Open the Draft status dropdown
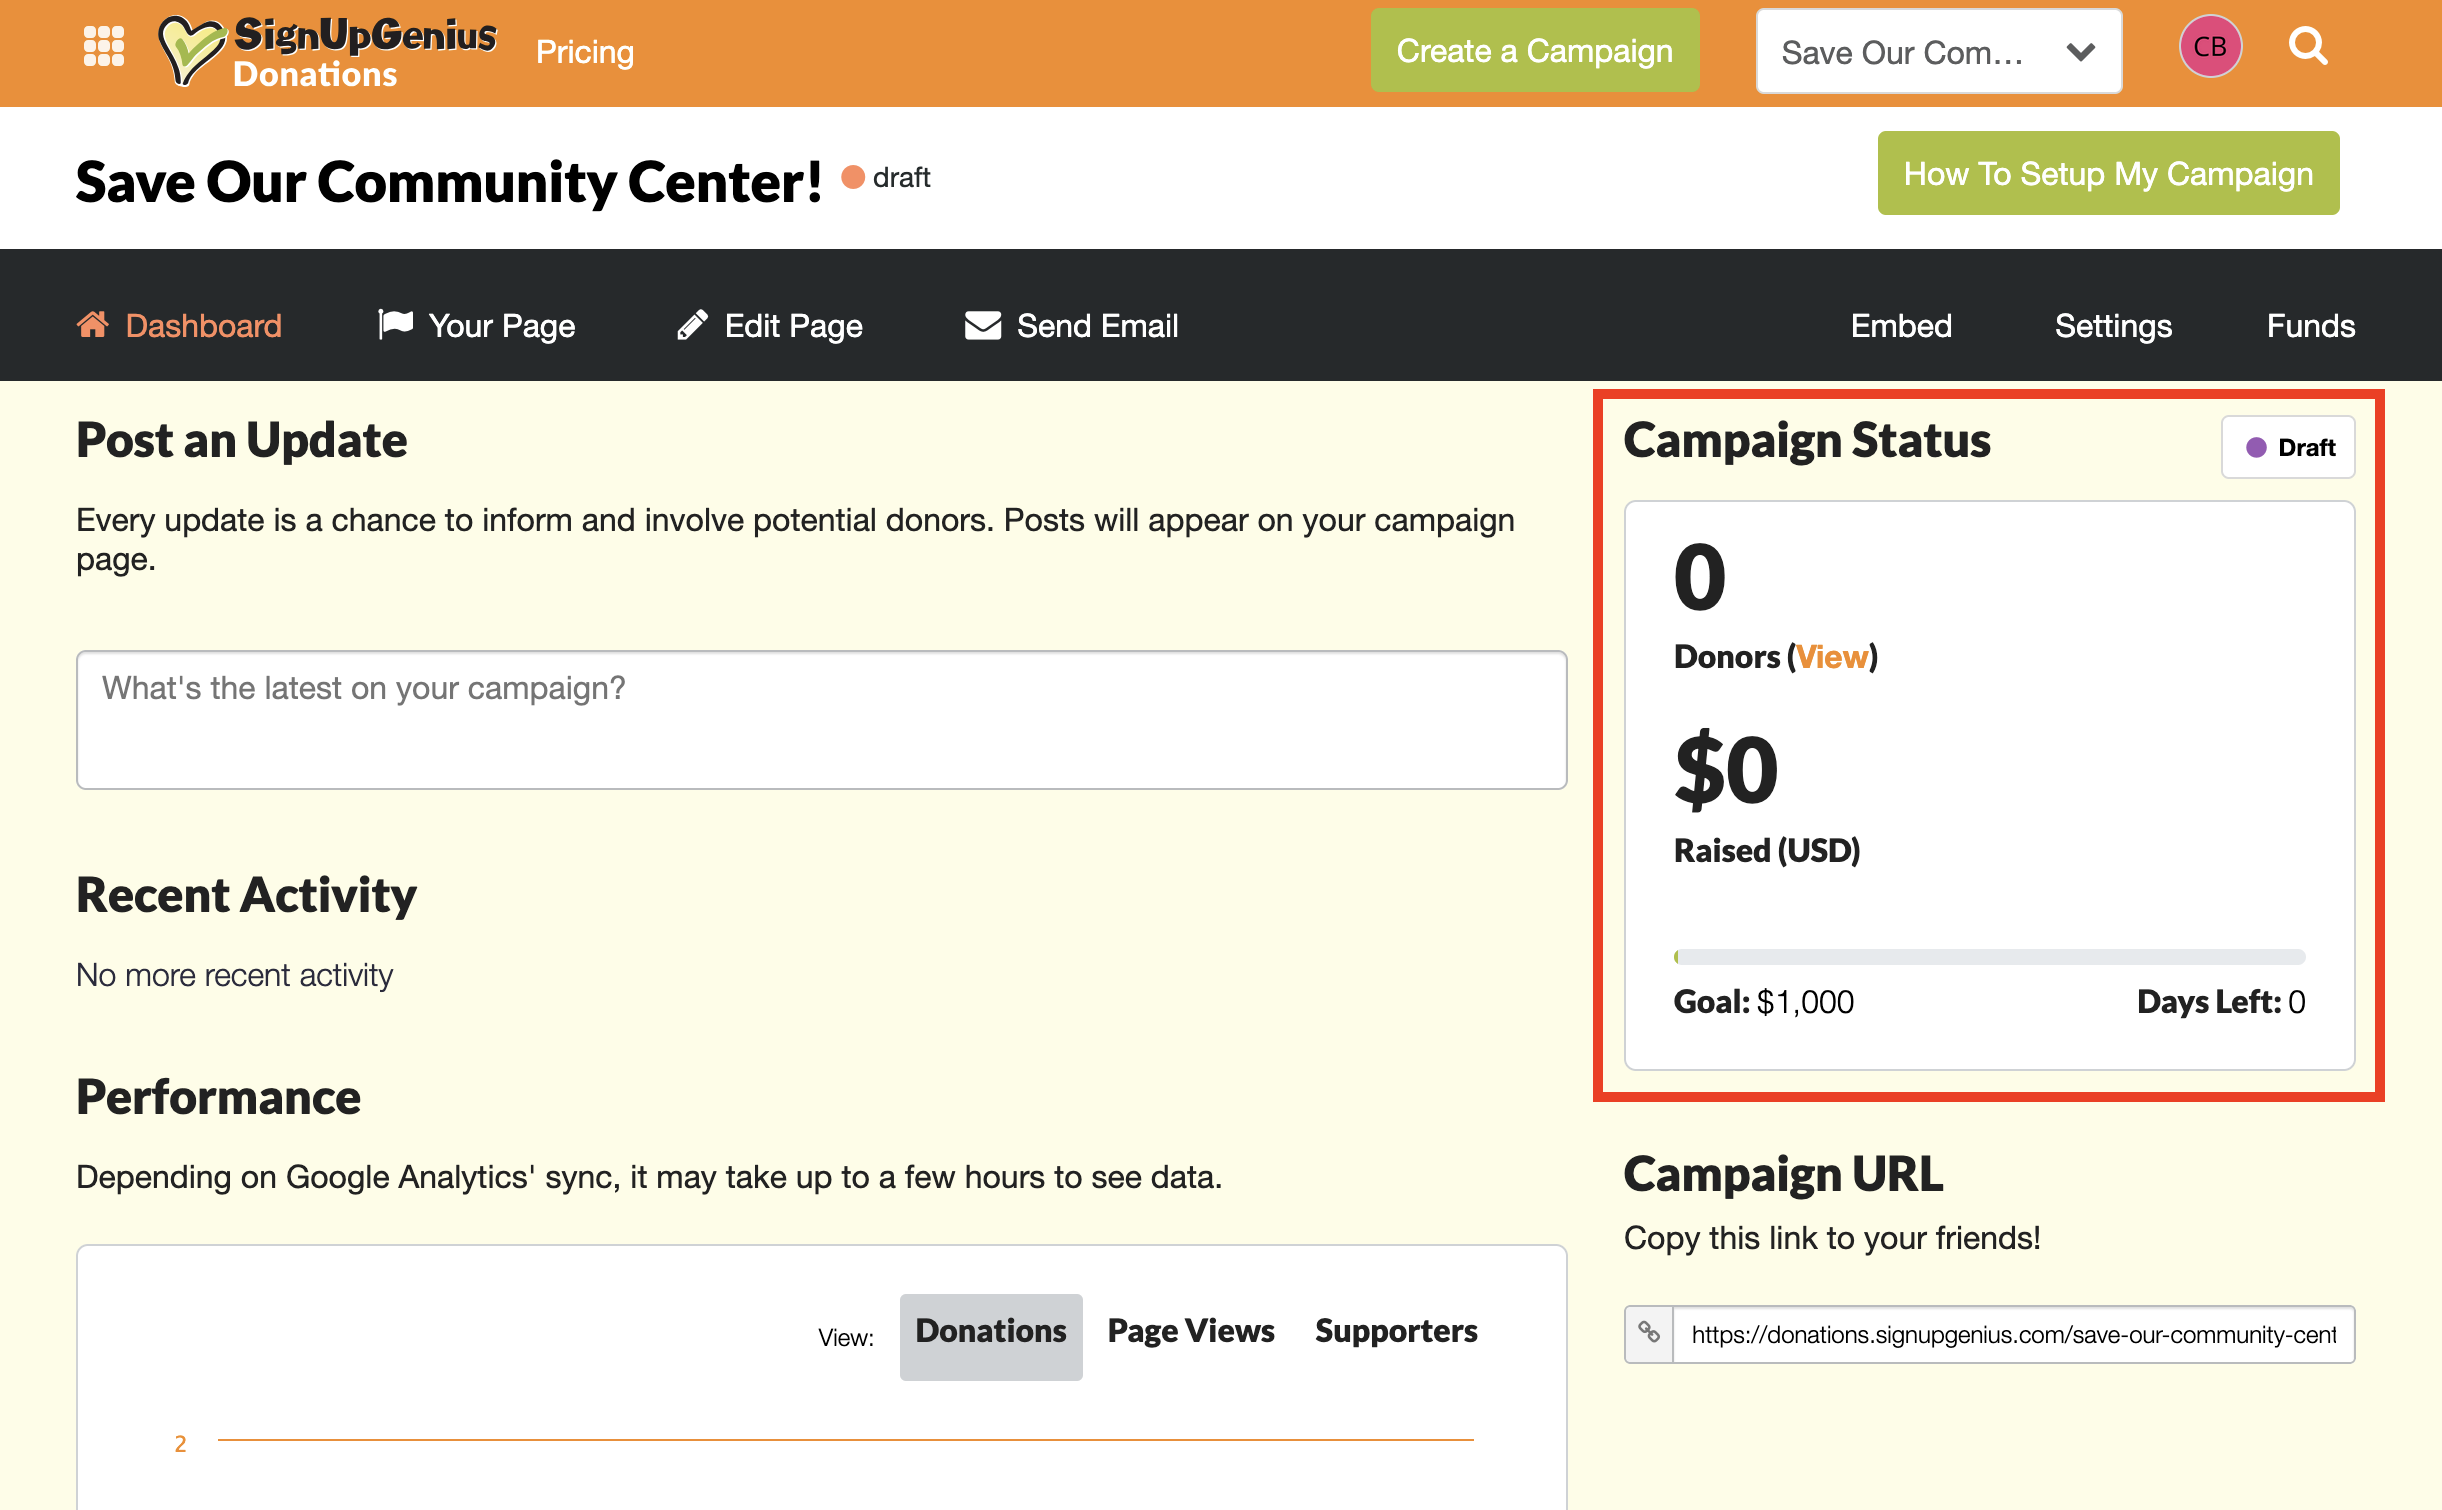The image size is (2442, 1510). click(x=2288, y=447)
